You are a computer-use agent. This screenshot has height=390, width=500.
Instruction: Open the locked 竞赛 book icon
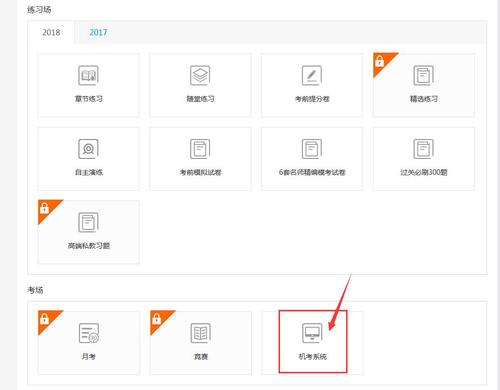[x=200, y=333]
